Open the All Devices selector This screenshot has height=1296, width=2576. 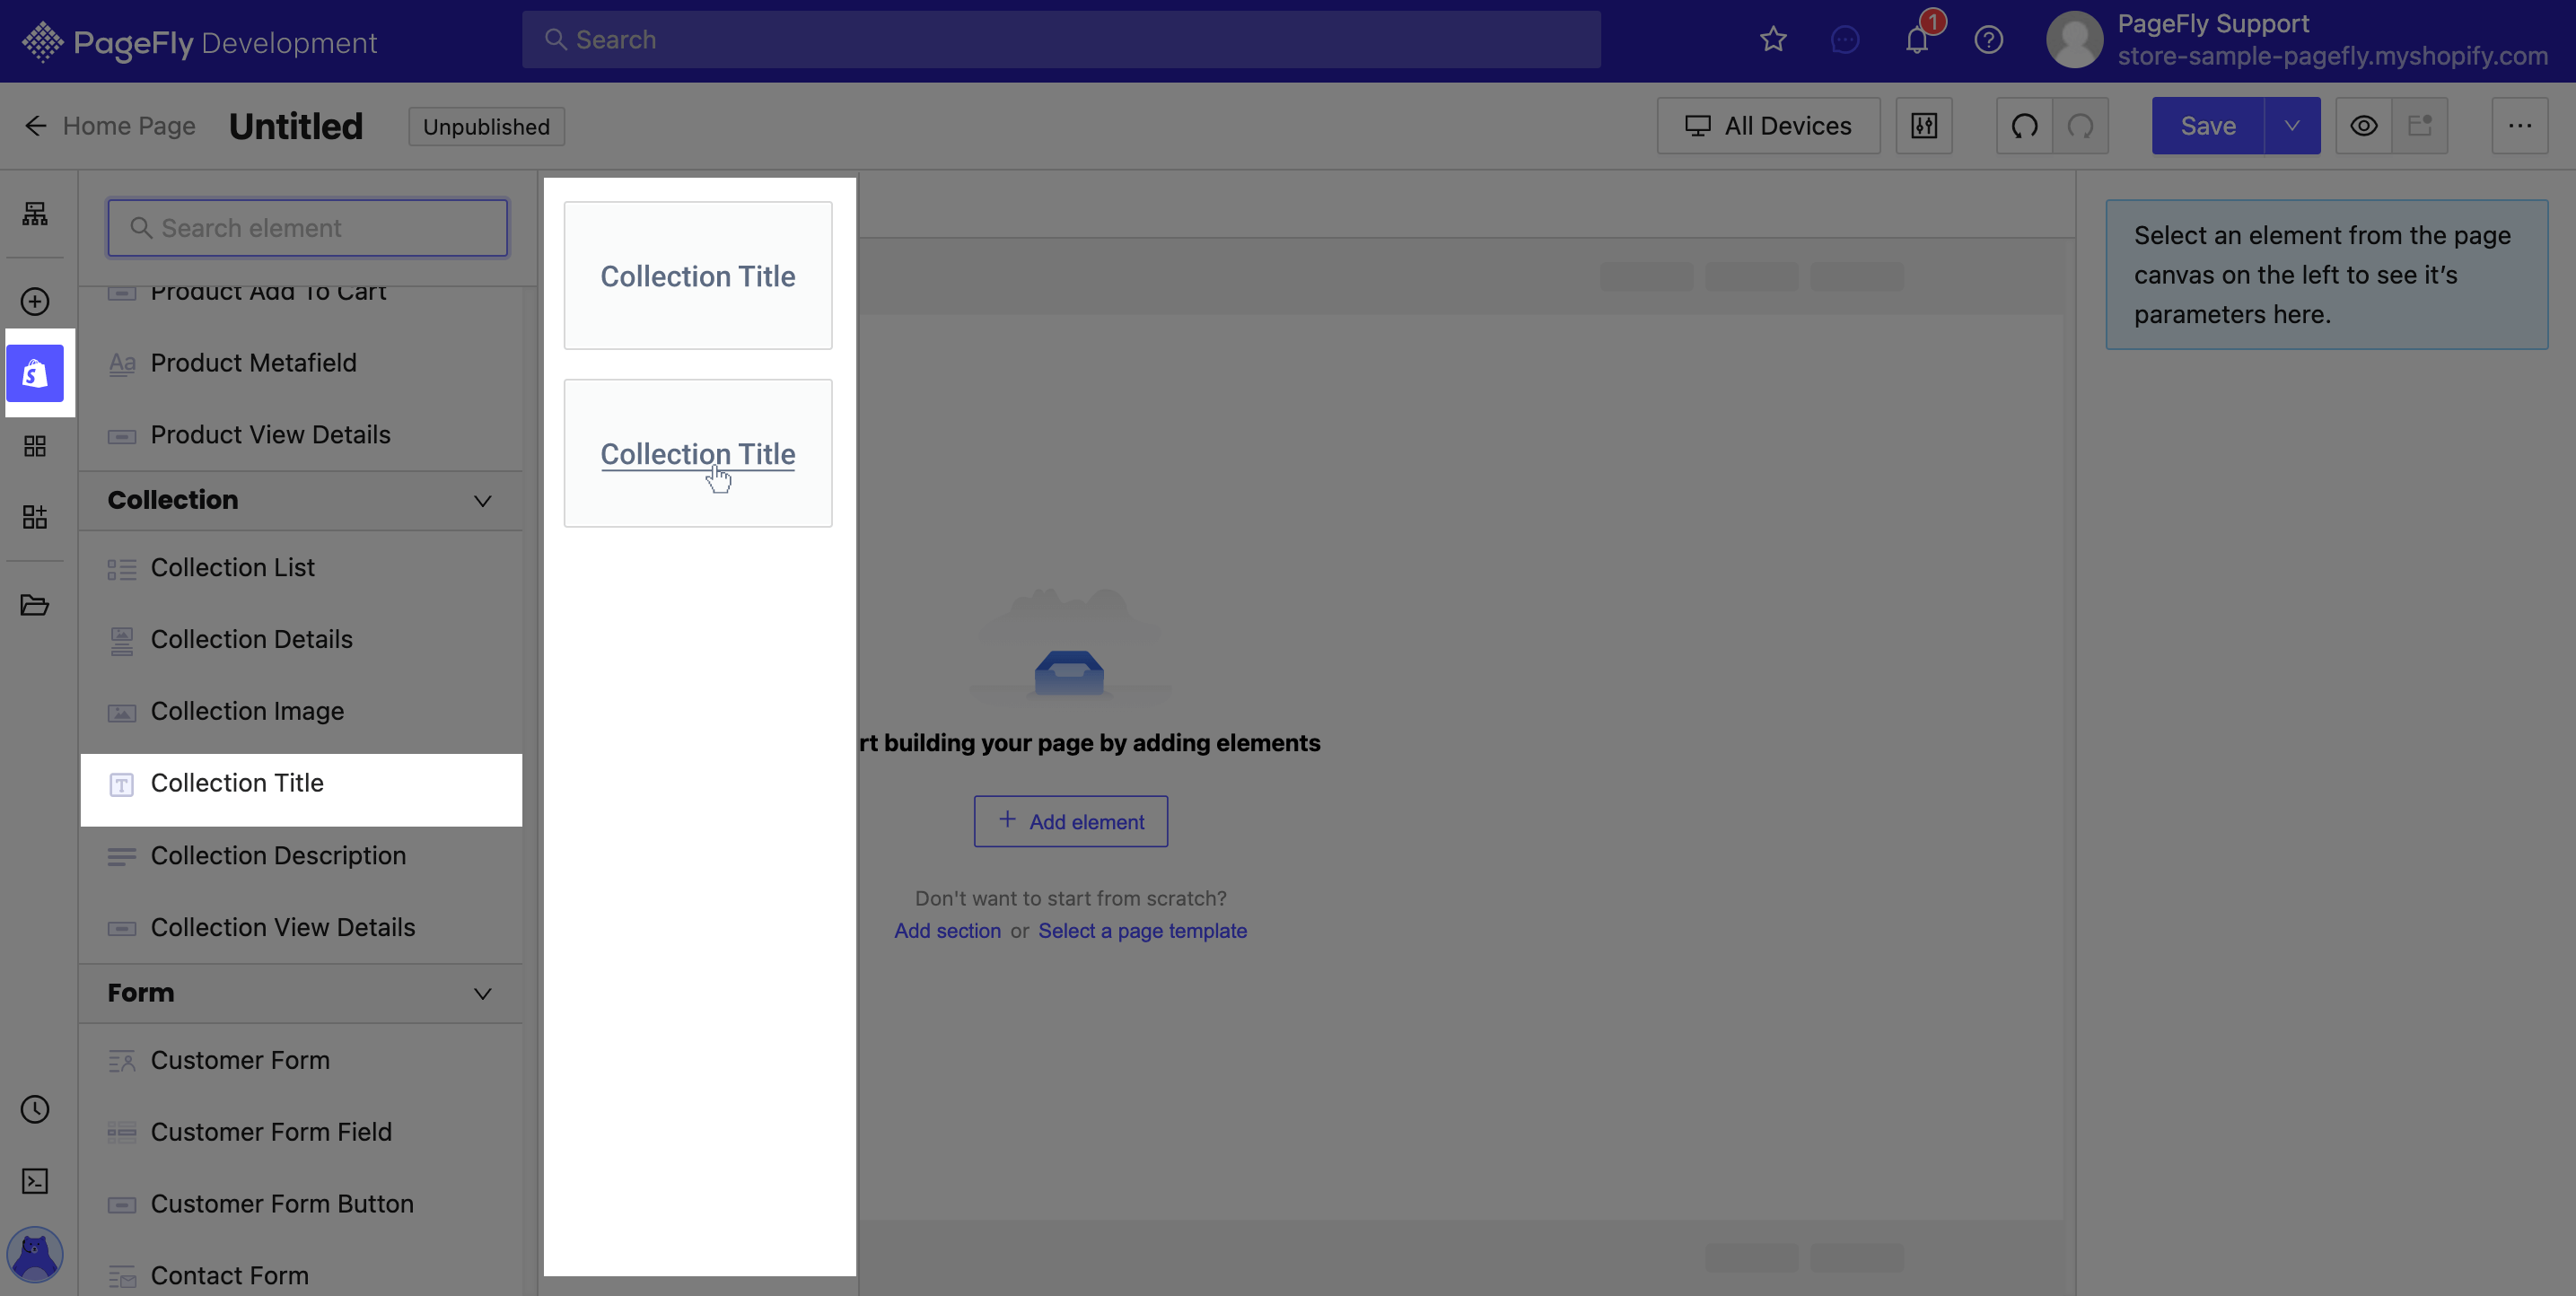(x=1768, y=126)
